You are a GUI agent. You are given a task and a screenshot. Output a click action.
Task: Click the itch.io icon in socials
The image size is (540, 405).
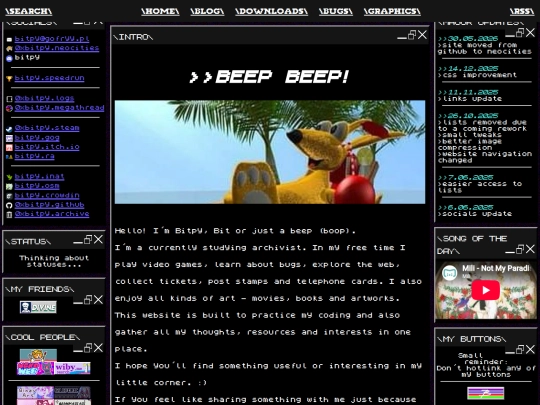pos(9,148)
